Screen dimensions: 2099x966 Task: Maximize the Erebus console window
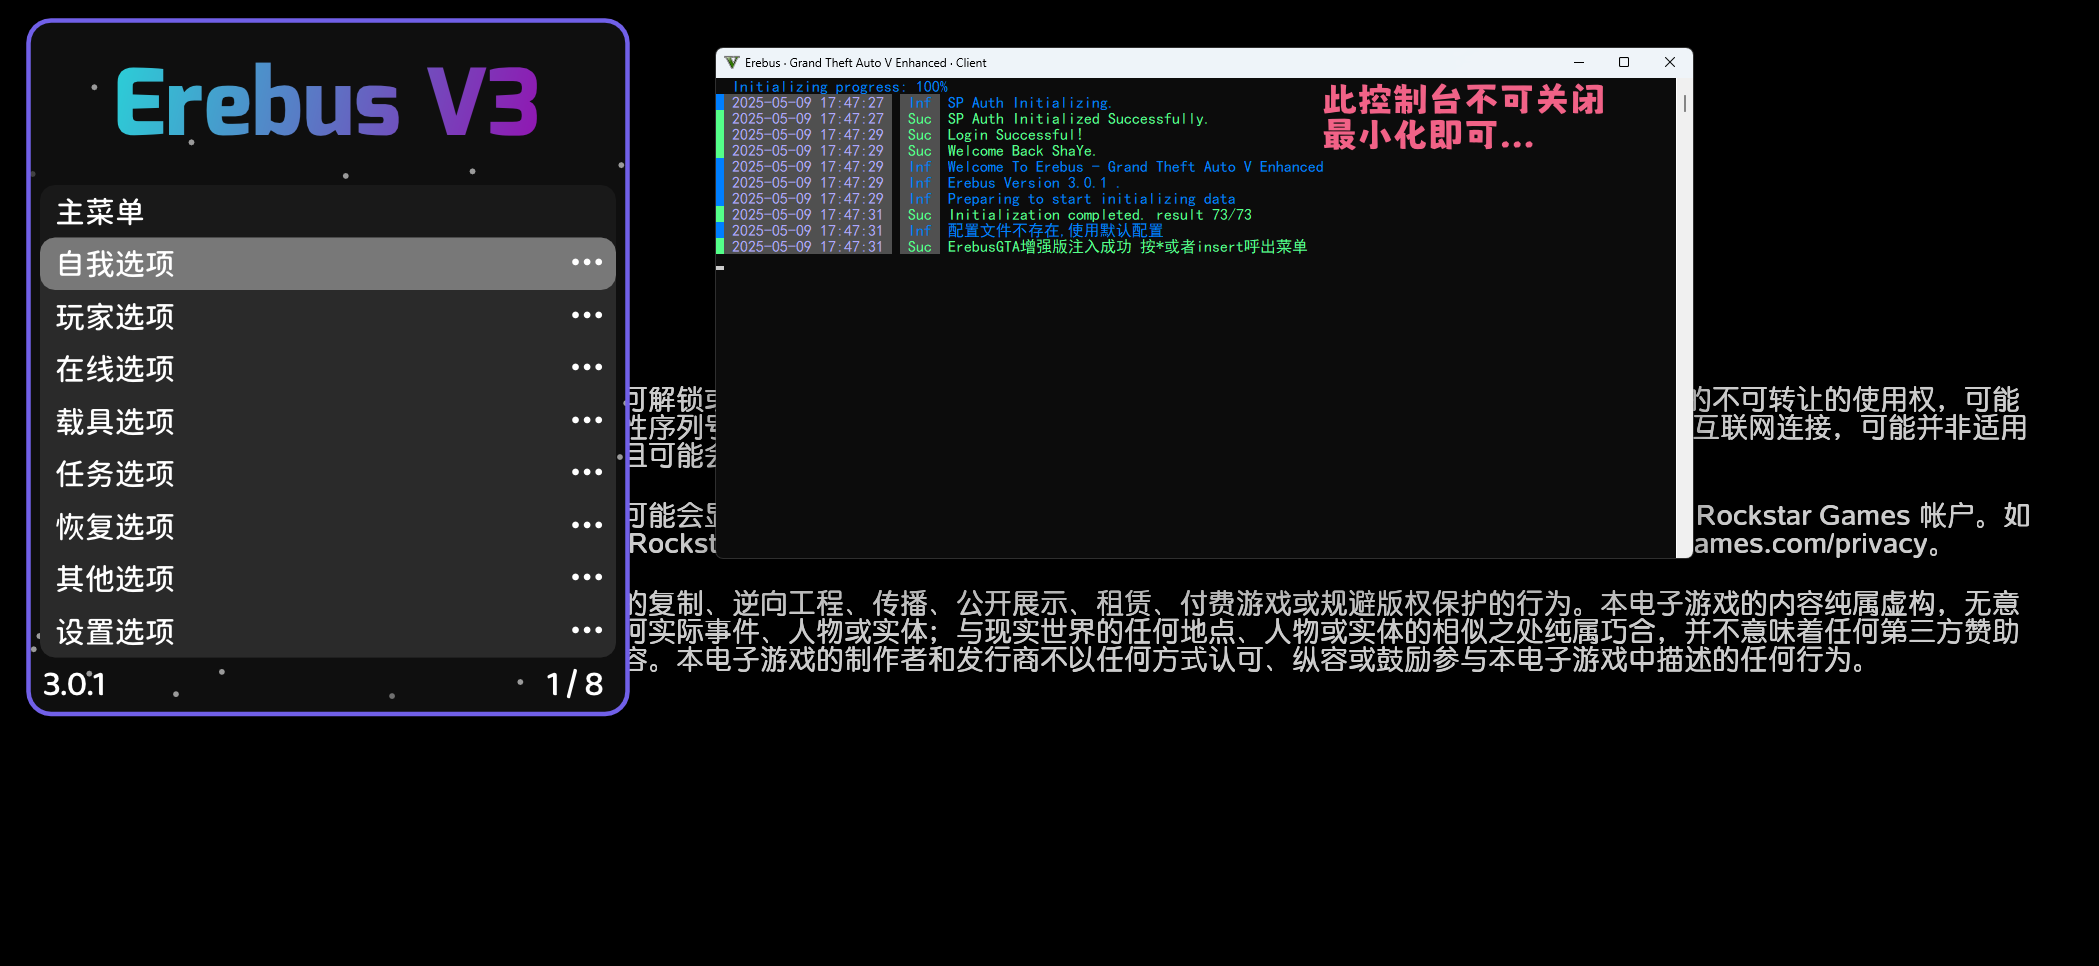1624,62
